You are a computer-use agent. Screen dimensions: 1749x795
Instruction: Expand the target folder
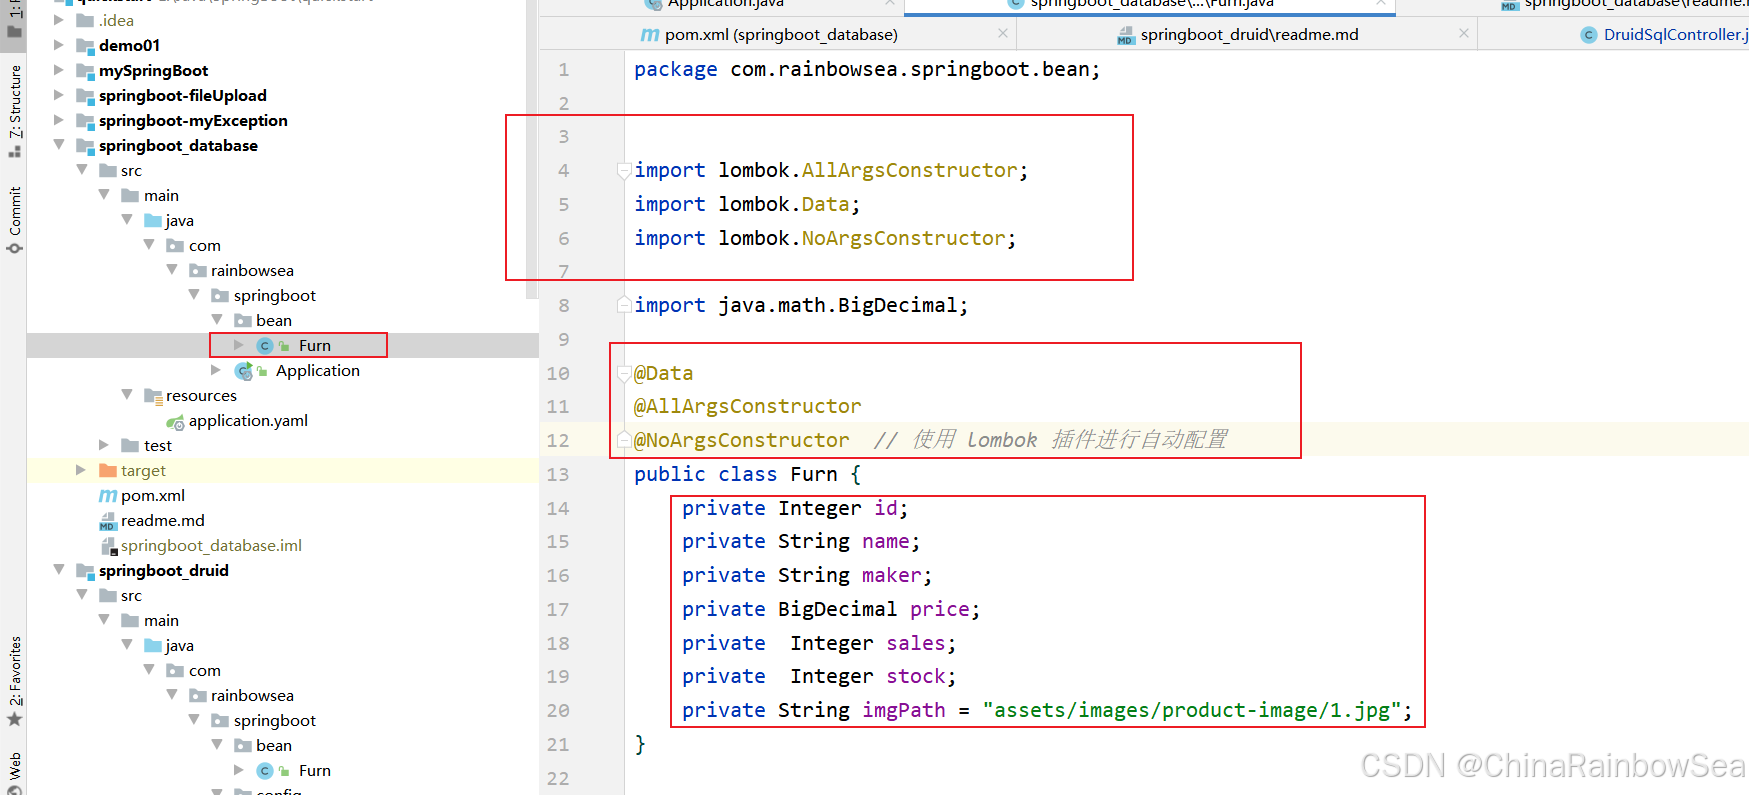click(x=81, y=470)
